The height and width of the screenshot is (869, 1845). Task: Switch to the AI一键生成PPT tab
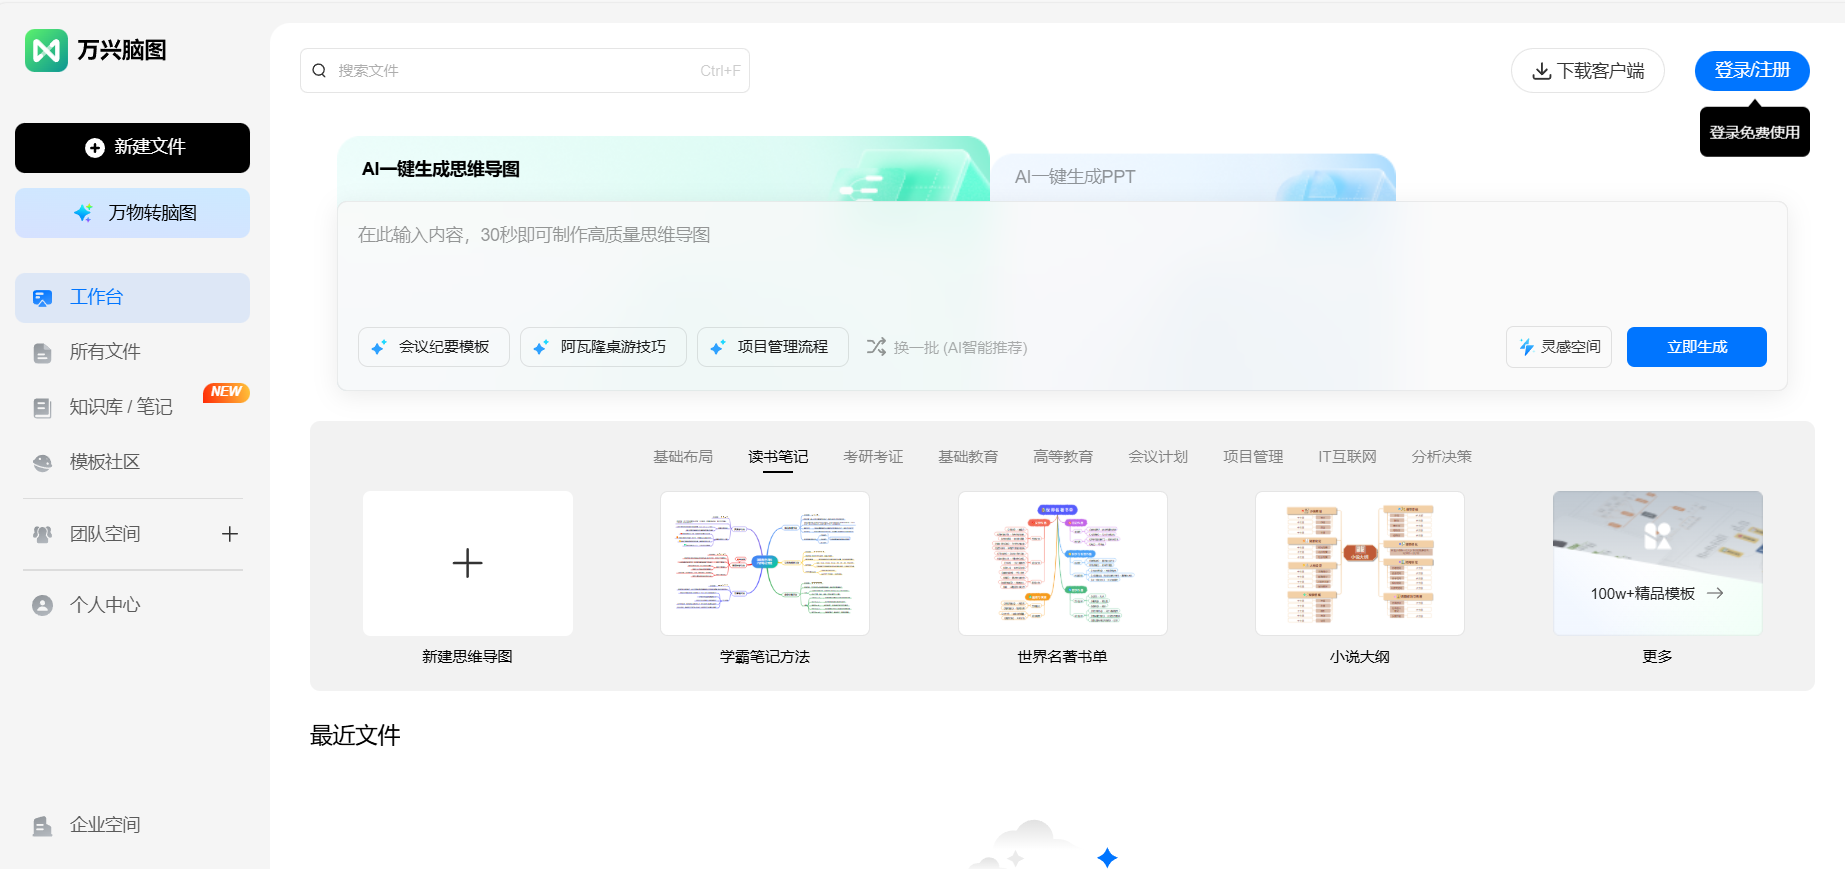click(x=1075, y=177)
